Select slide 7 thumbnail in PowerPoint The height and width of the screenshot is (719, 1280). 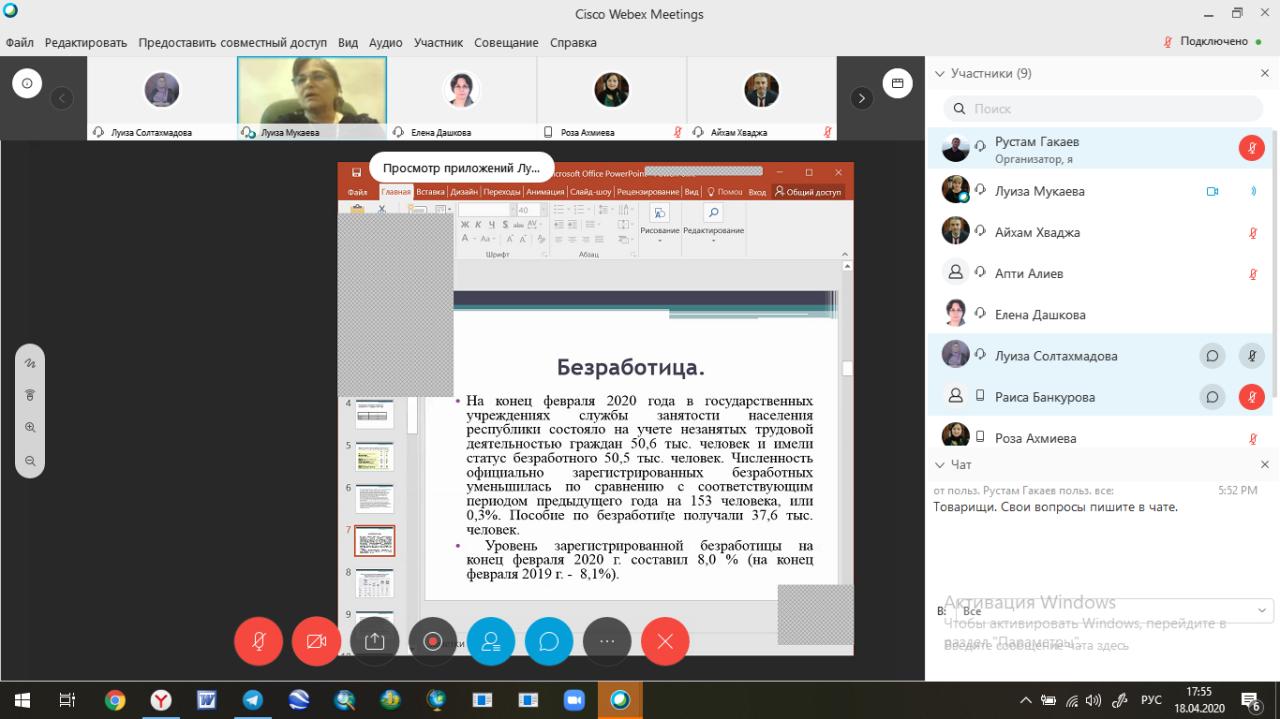pos(374,541)
